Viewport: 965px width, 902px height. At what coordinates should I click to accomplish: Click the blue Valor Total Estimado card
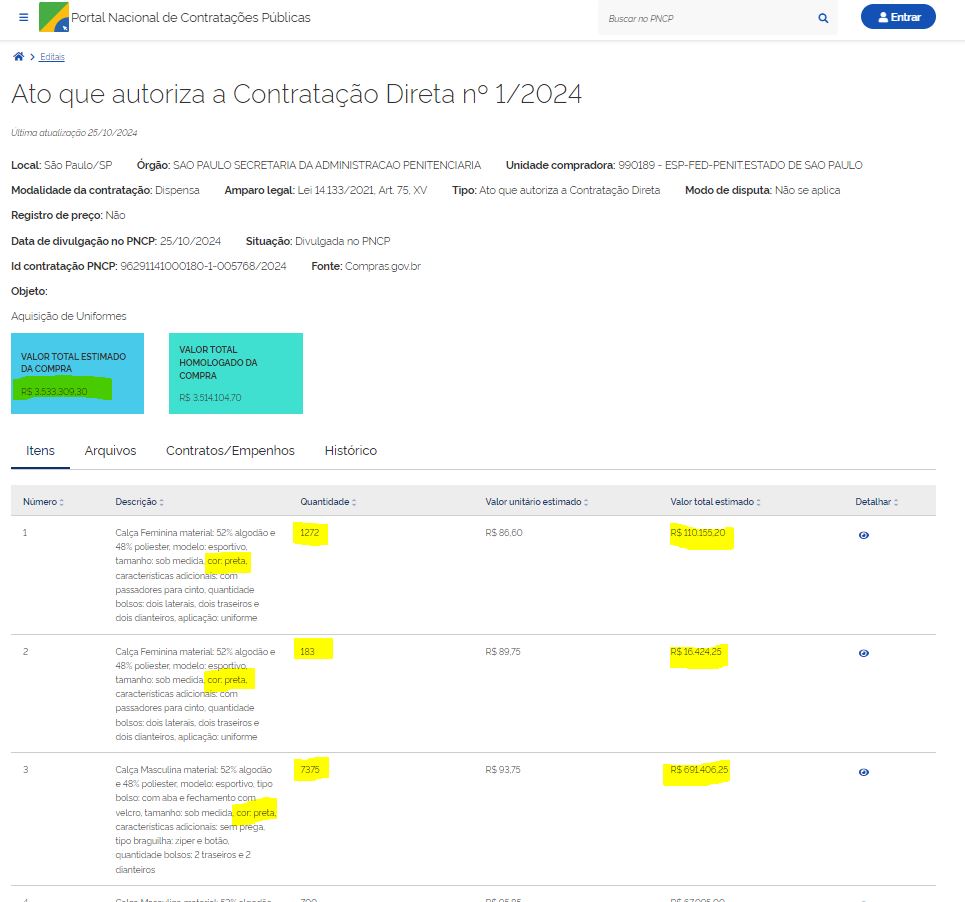tap(77, 373)
